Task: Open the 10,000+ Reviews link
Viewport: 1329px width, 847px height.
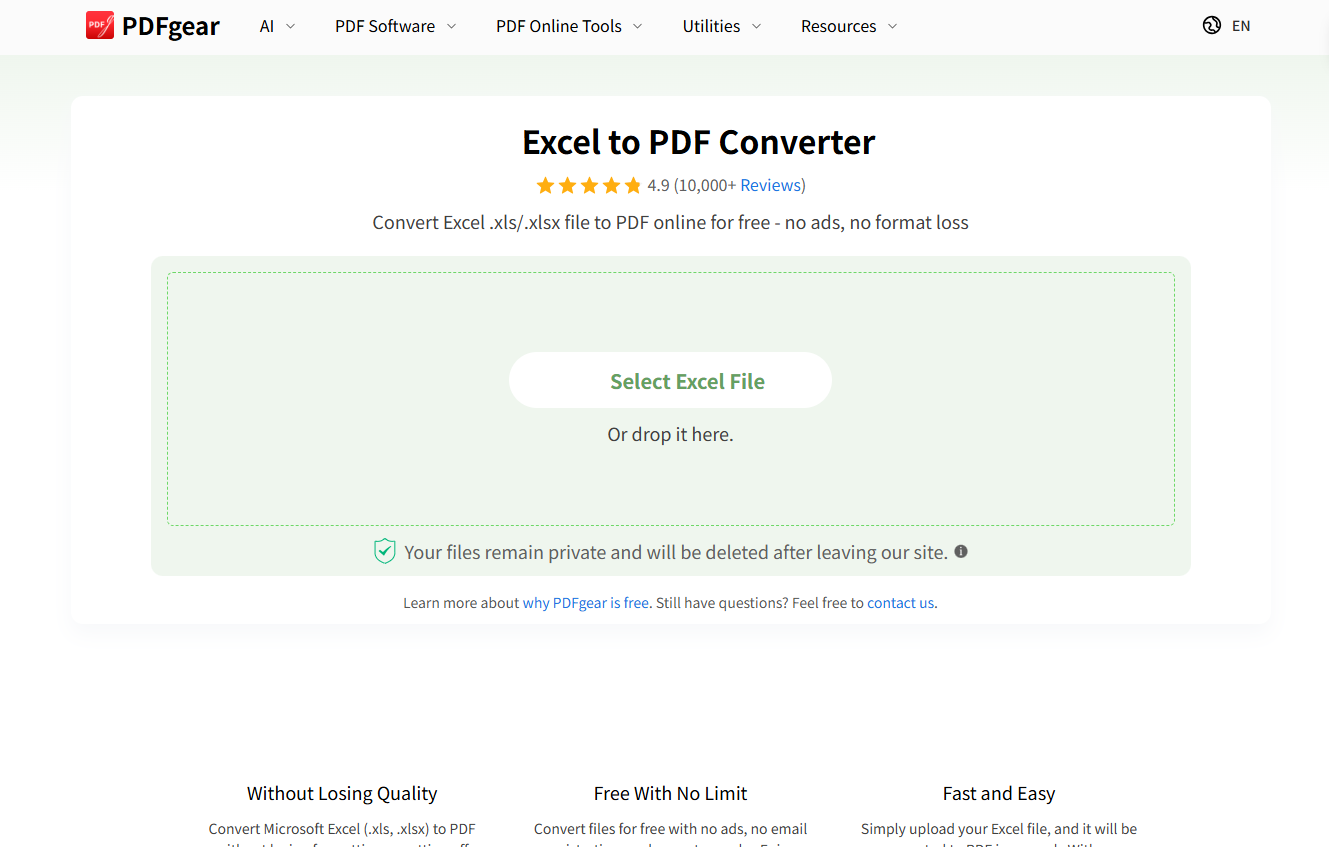Action: (x=742, y=185)
